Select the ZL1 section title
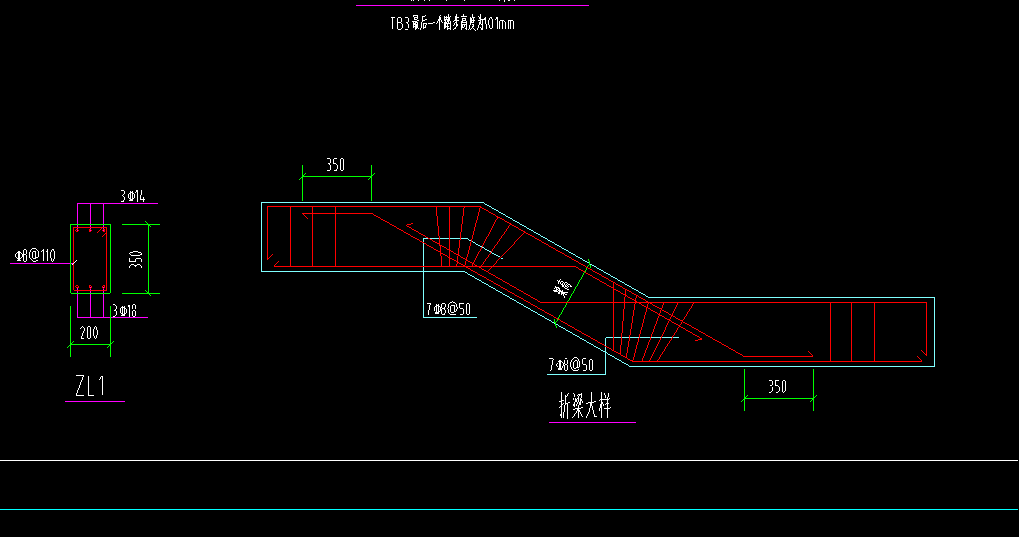Image resolution: width=1019 pixels, height=537 pixels. [x=90, y=386]
